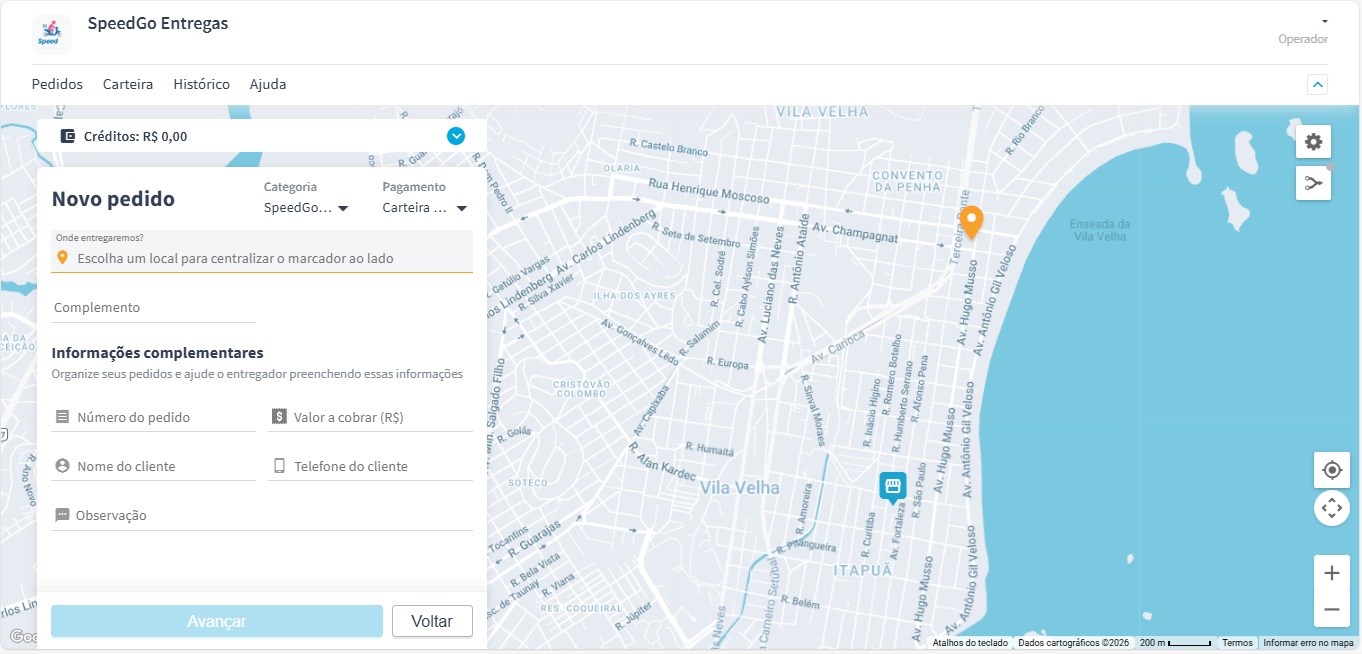1362x654 pixels.
Task: Click the Voltar button
Action: (x=432, y=621)
